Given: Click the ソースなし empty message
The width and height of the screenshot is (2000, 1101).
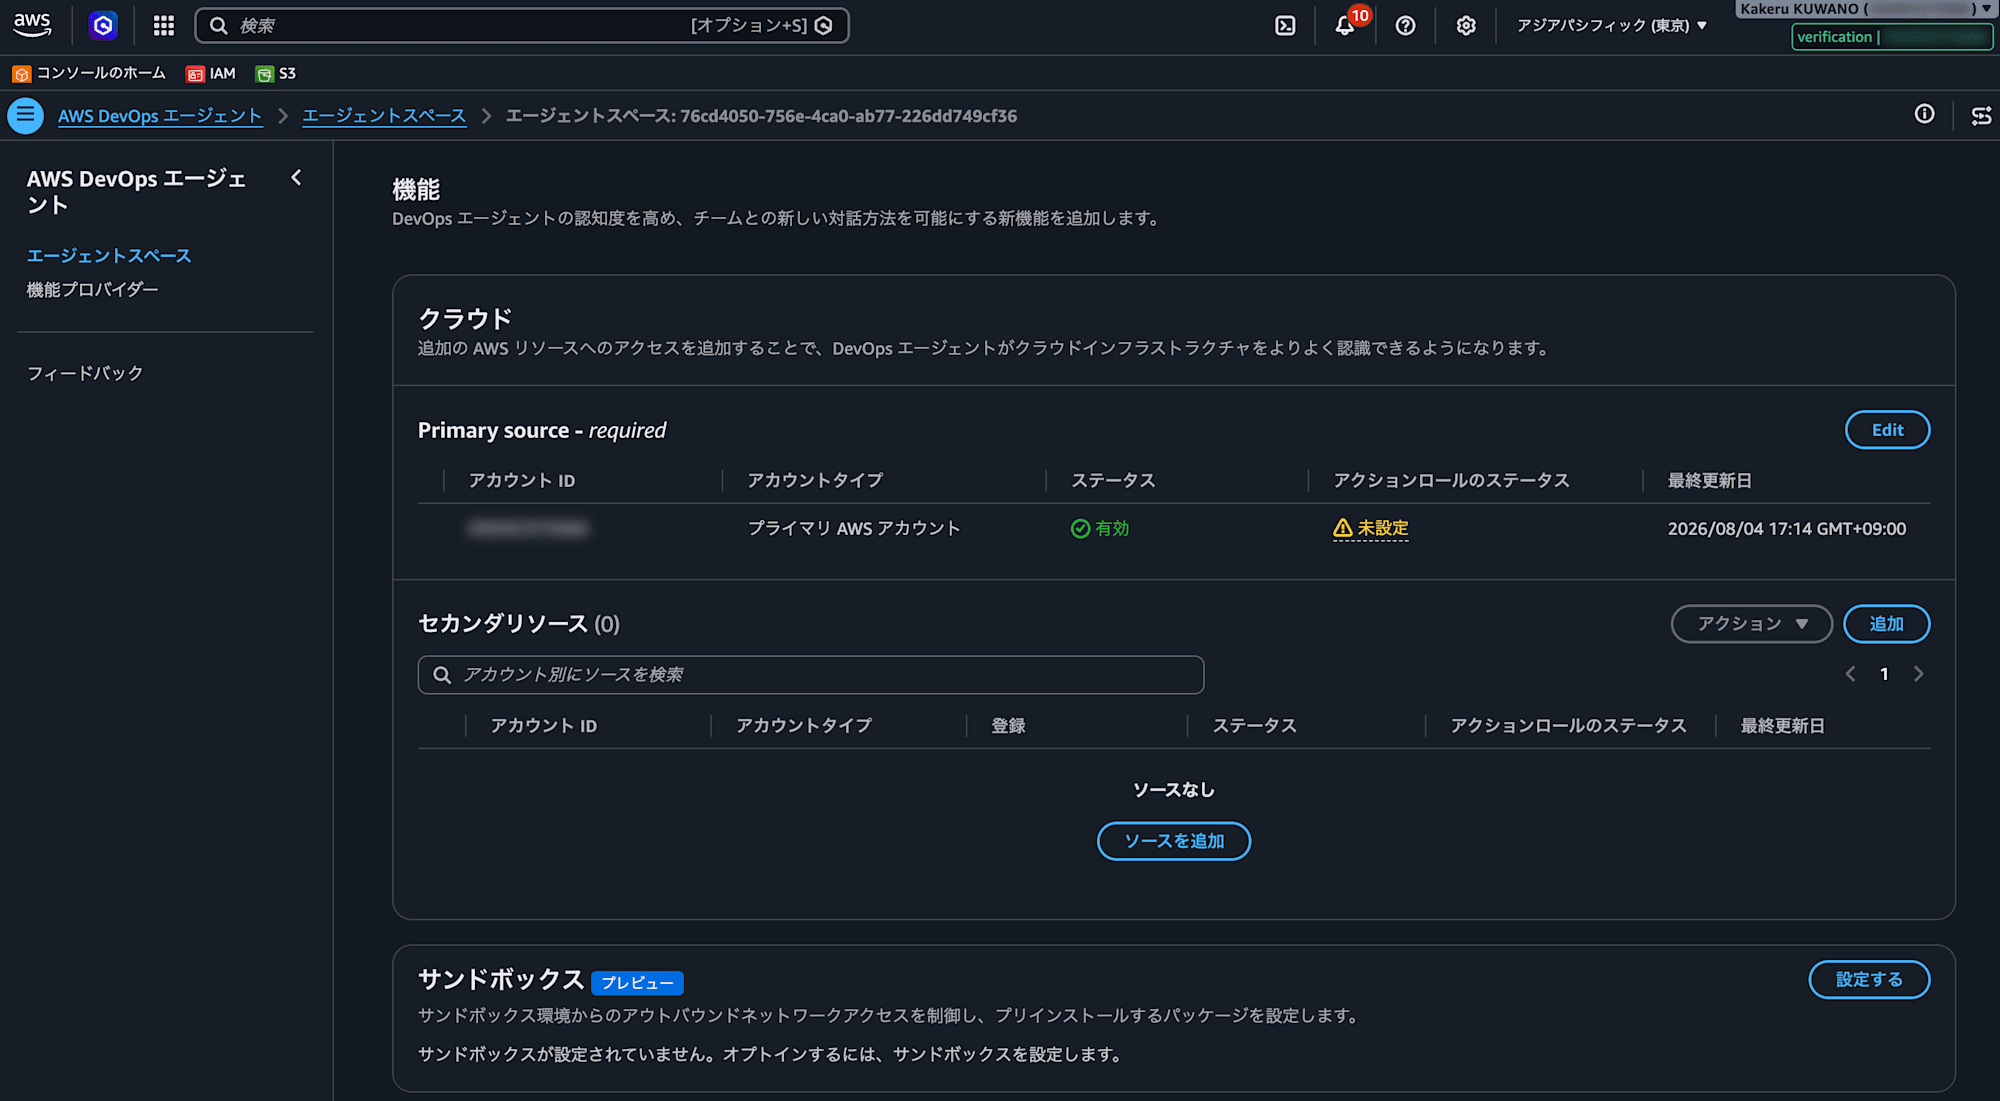Looking at the screenshot, I should (1174, 790).
